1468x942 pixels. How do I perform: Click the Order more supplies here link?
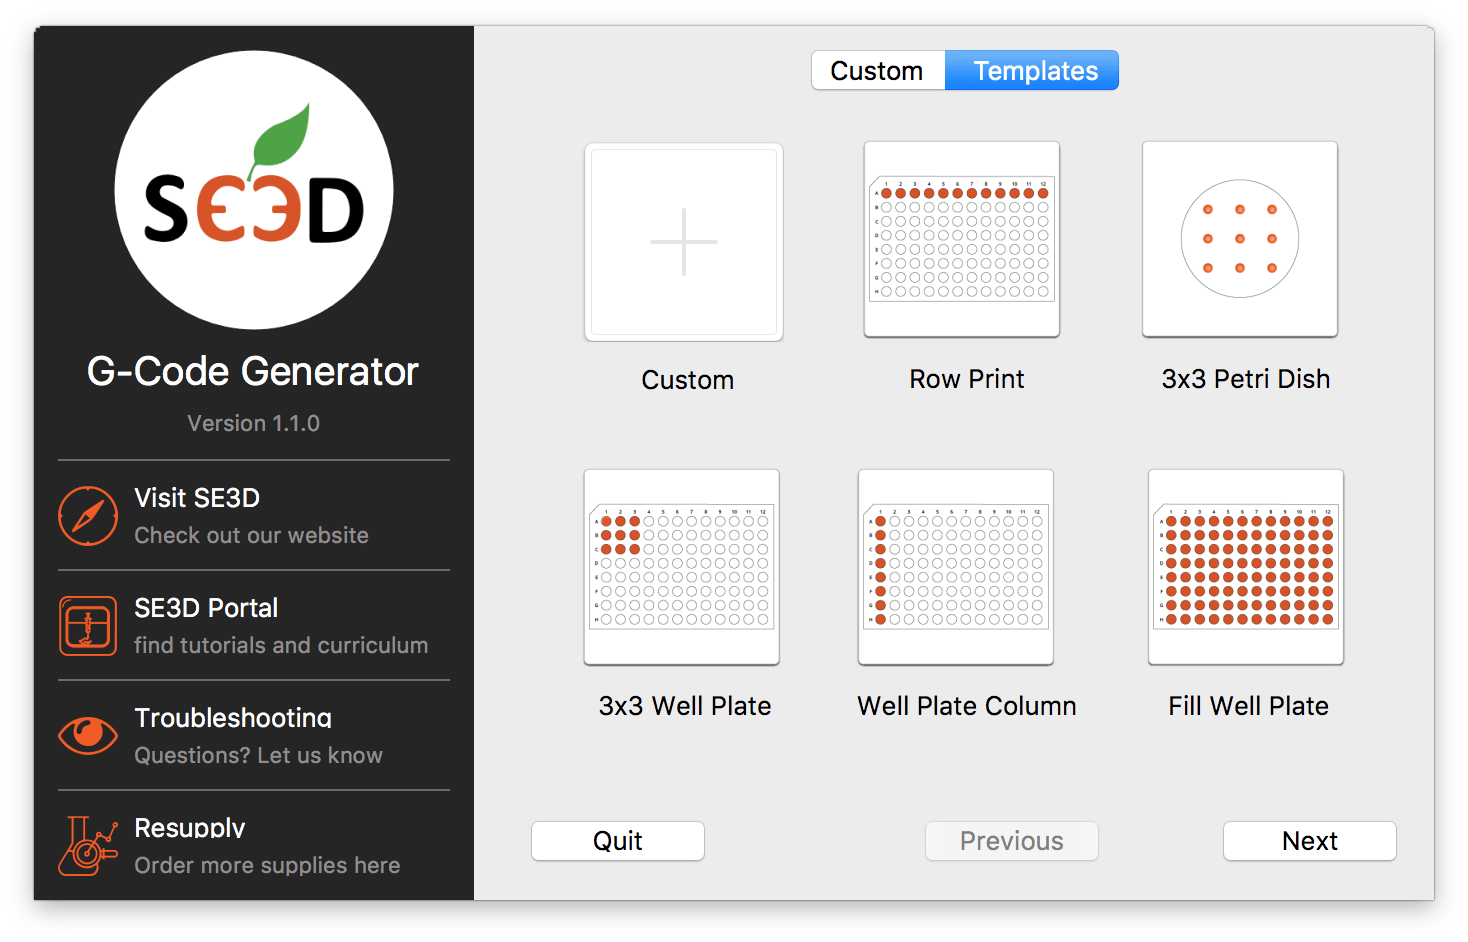[x=266, y=865]
